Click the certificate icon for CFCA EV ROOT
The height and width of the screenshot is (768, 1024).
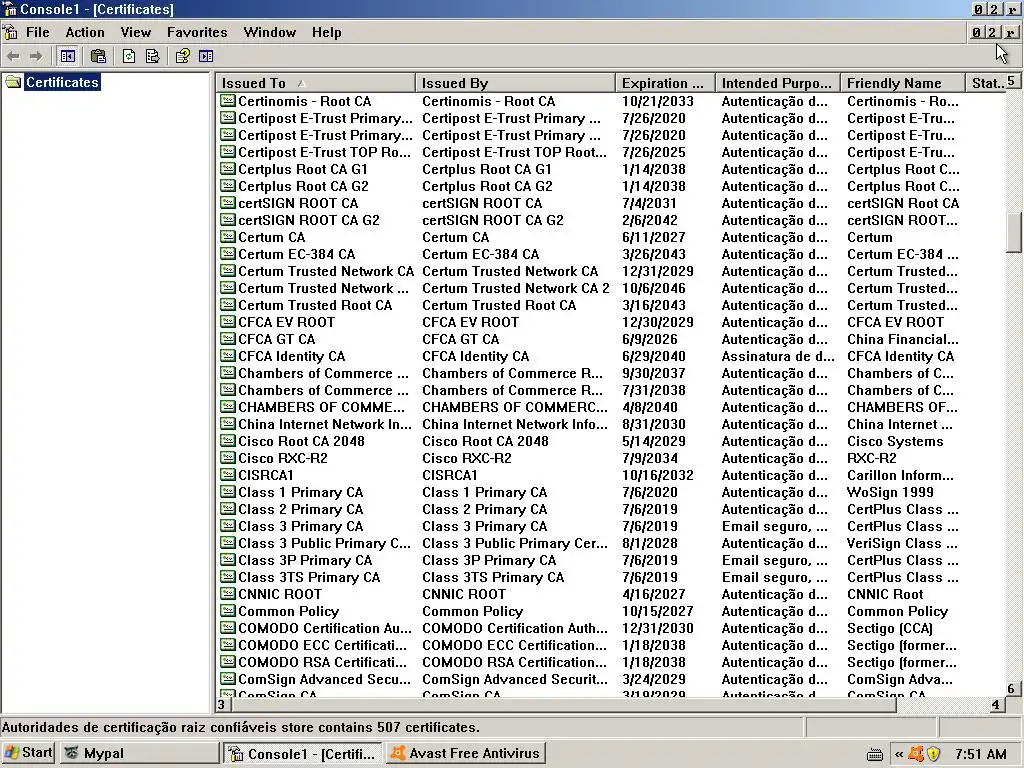pyautogui.click(x=228, y=321)
